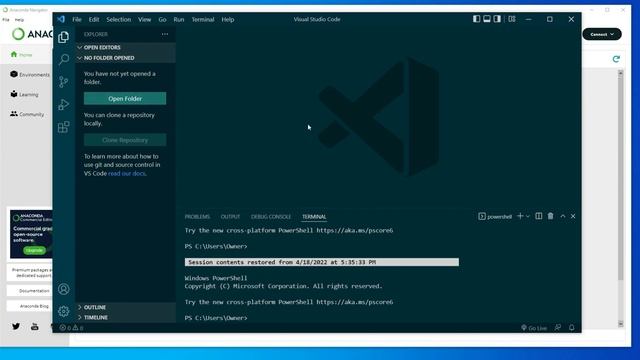Open Explorer views and more actions ellipsis
Image resolution: width=640 pixels, height=360 pixels.
pyautogui.click(x=164, y=34)
